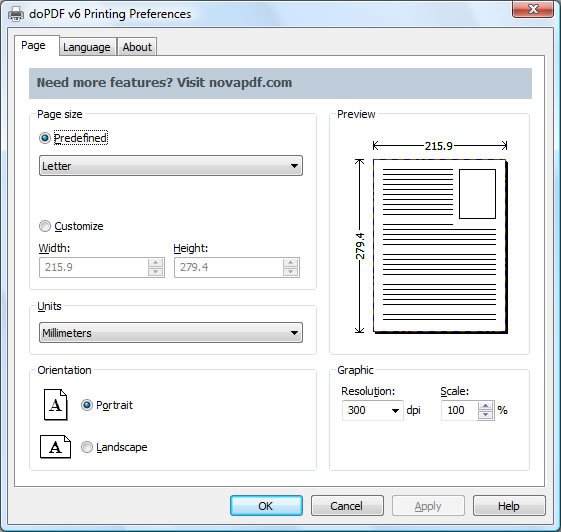Close the Printing Preferences window
Screen dimensions: 561x532
pos(533,9)
